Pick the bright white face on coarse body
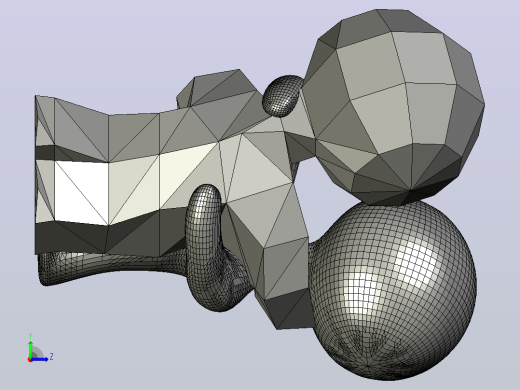The height and width of the screenshot is (390, 520). click(81, 193)
